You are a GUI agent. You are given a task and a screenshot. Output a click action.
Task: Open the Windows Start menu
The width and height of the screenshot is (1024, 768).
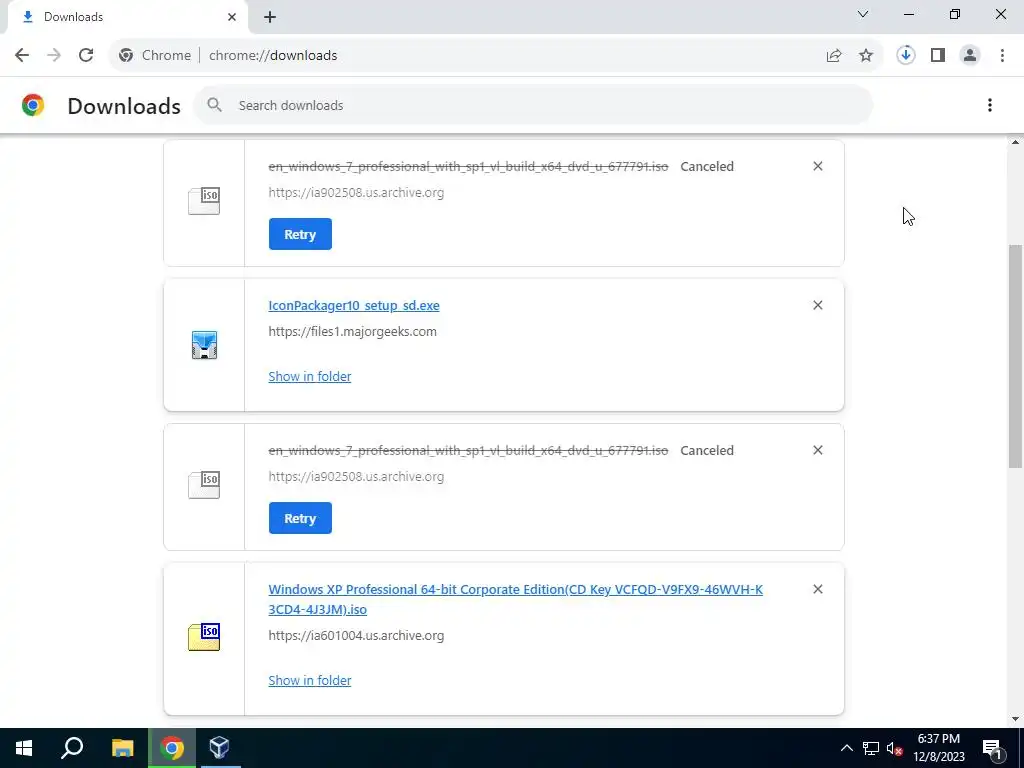(x=24, y=748)
